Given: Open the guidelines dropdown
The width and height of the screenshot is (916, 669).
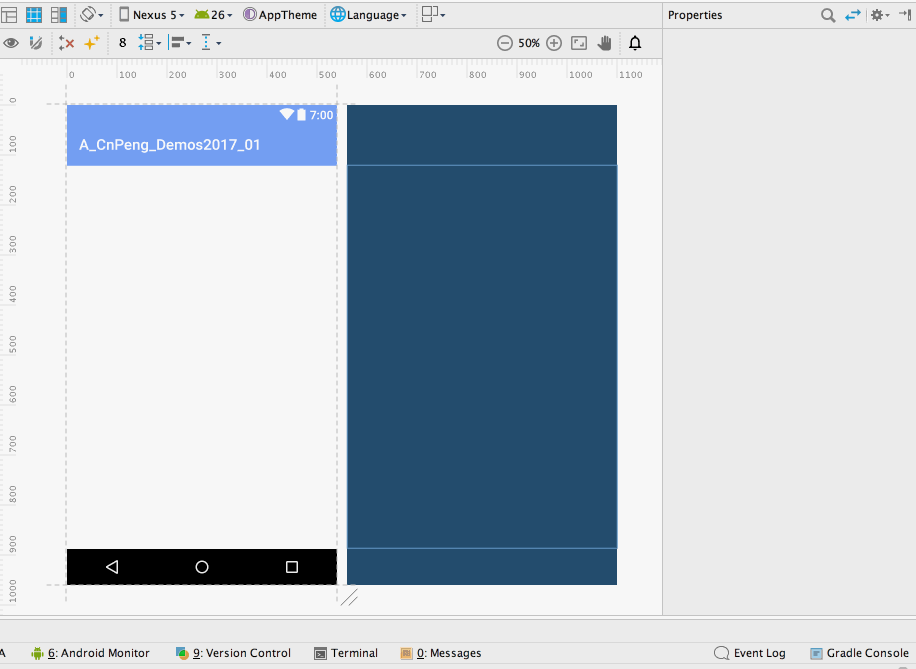Looking at the screenshot, I should (x=211, y=43).
